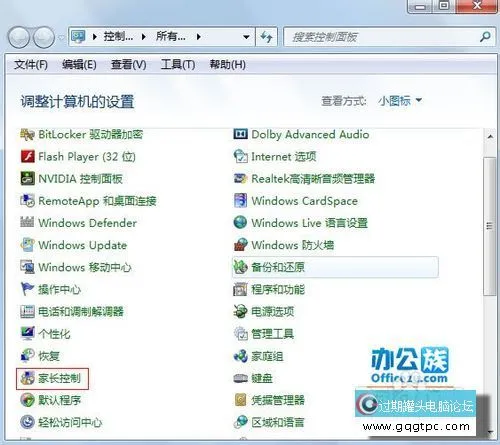Click the vertical scrollbar thumb
Screen dimensions: 500x445
pos(489,226)
